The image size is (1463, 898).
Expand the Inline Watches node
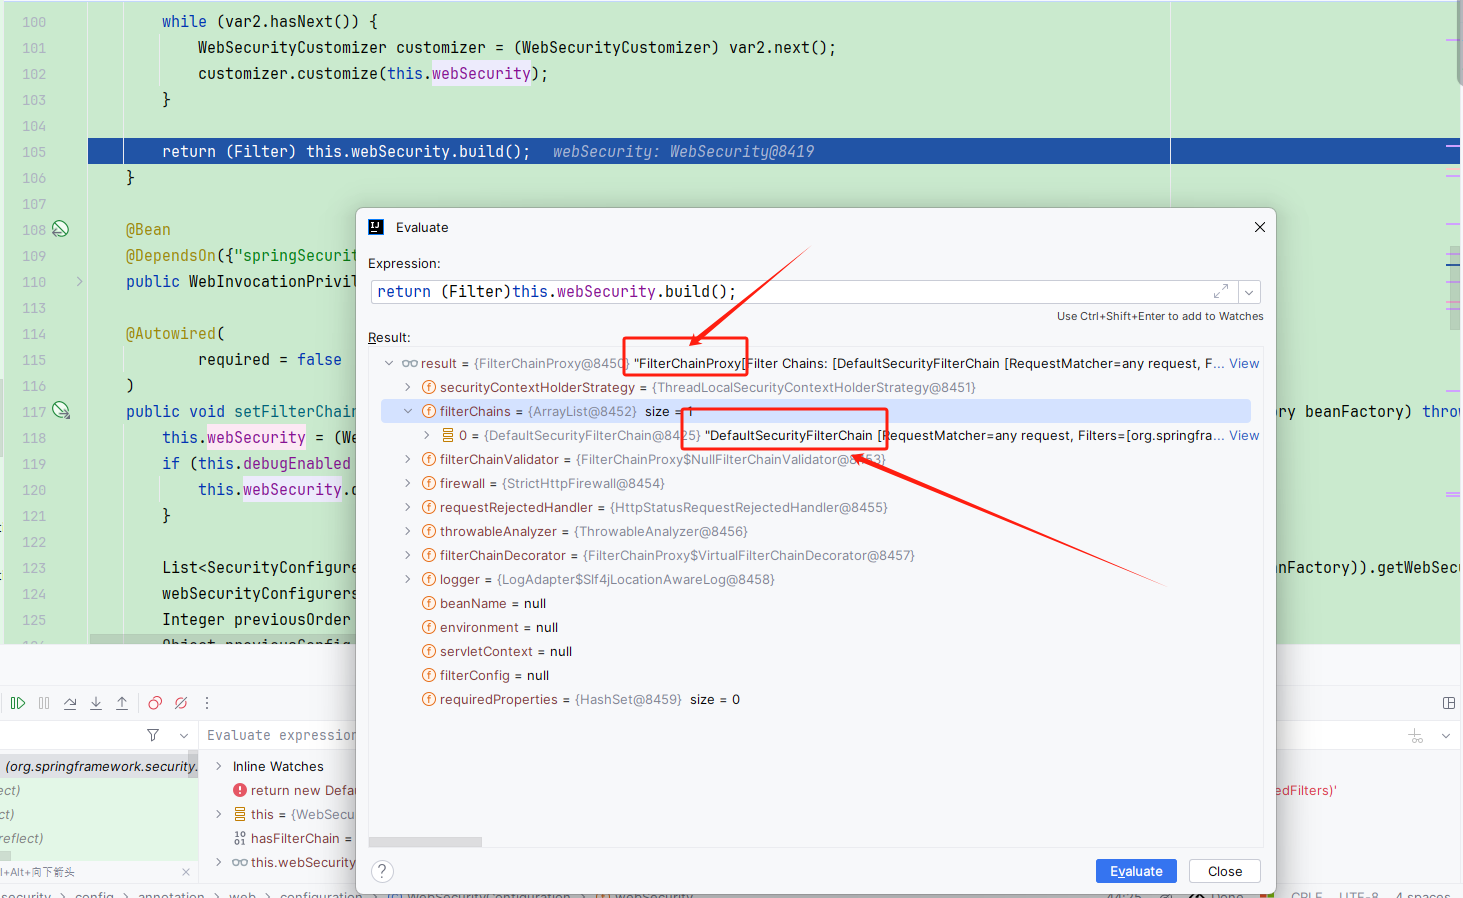[219, 766]
